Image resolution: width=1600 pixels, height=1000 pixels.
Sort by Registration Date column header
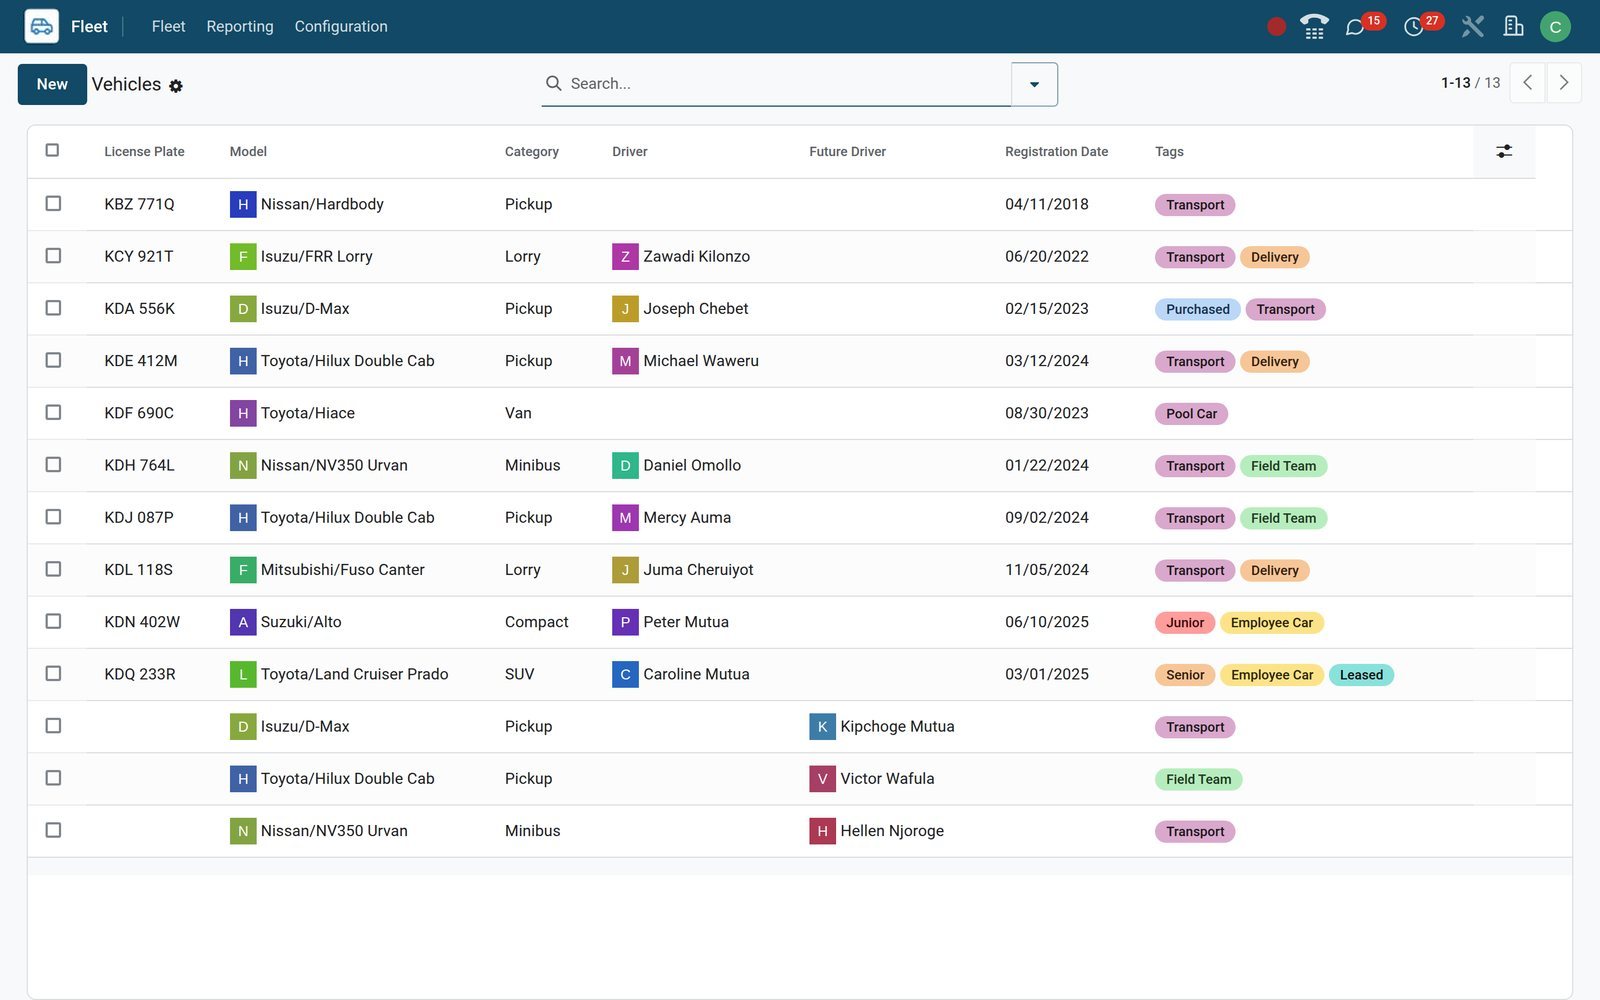tap(1056, 152)
